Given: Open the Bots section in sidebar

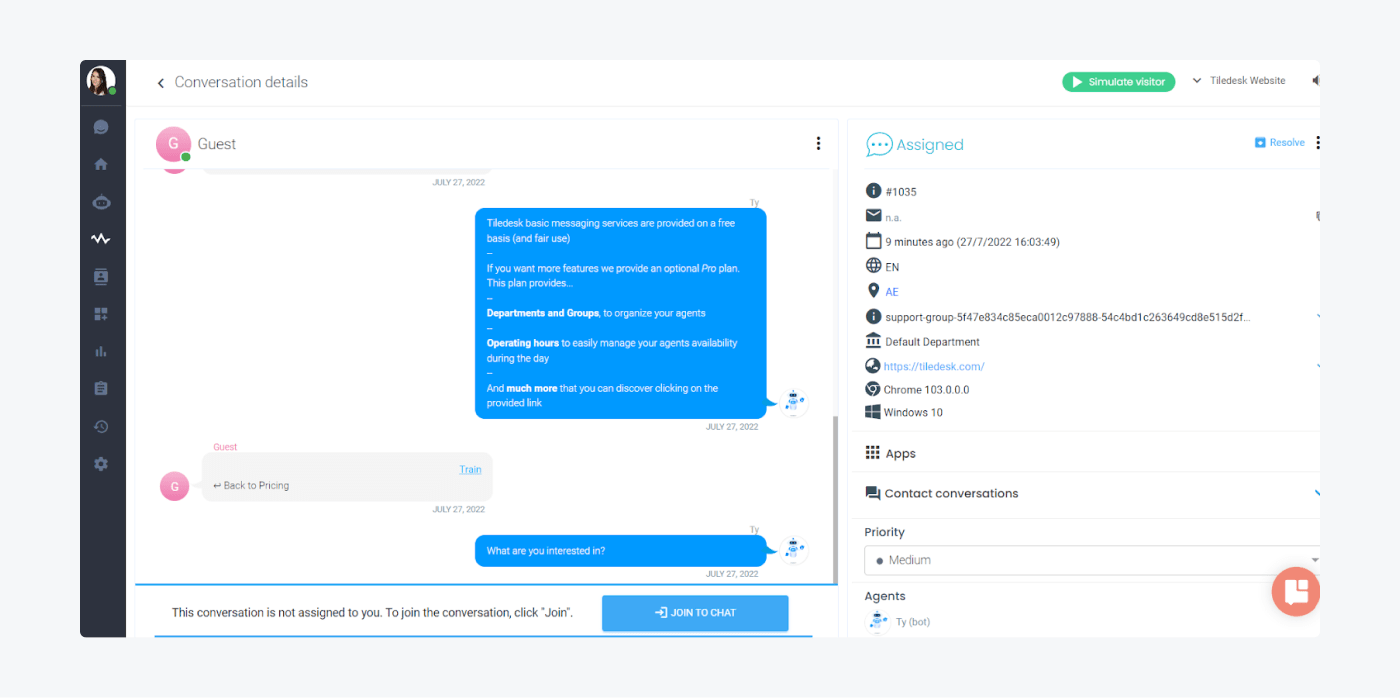Looking at the screenshot, I should coord(101,202).
